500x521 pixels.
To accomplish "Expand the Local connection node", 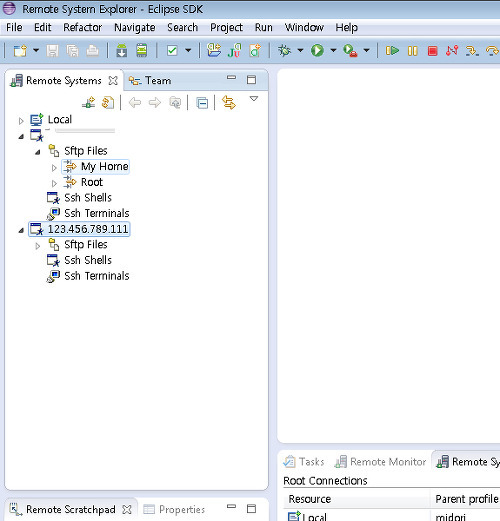I will coord(21,121).
